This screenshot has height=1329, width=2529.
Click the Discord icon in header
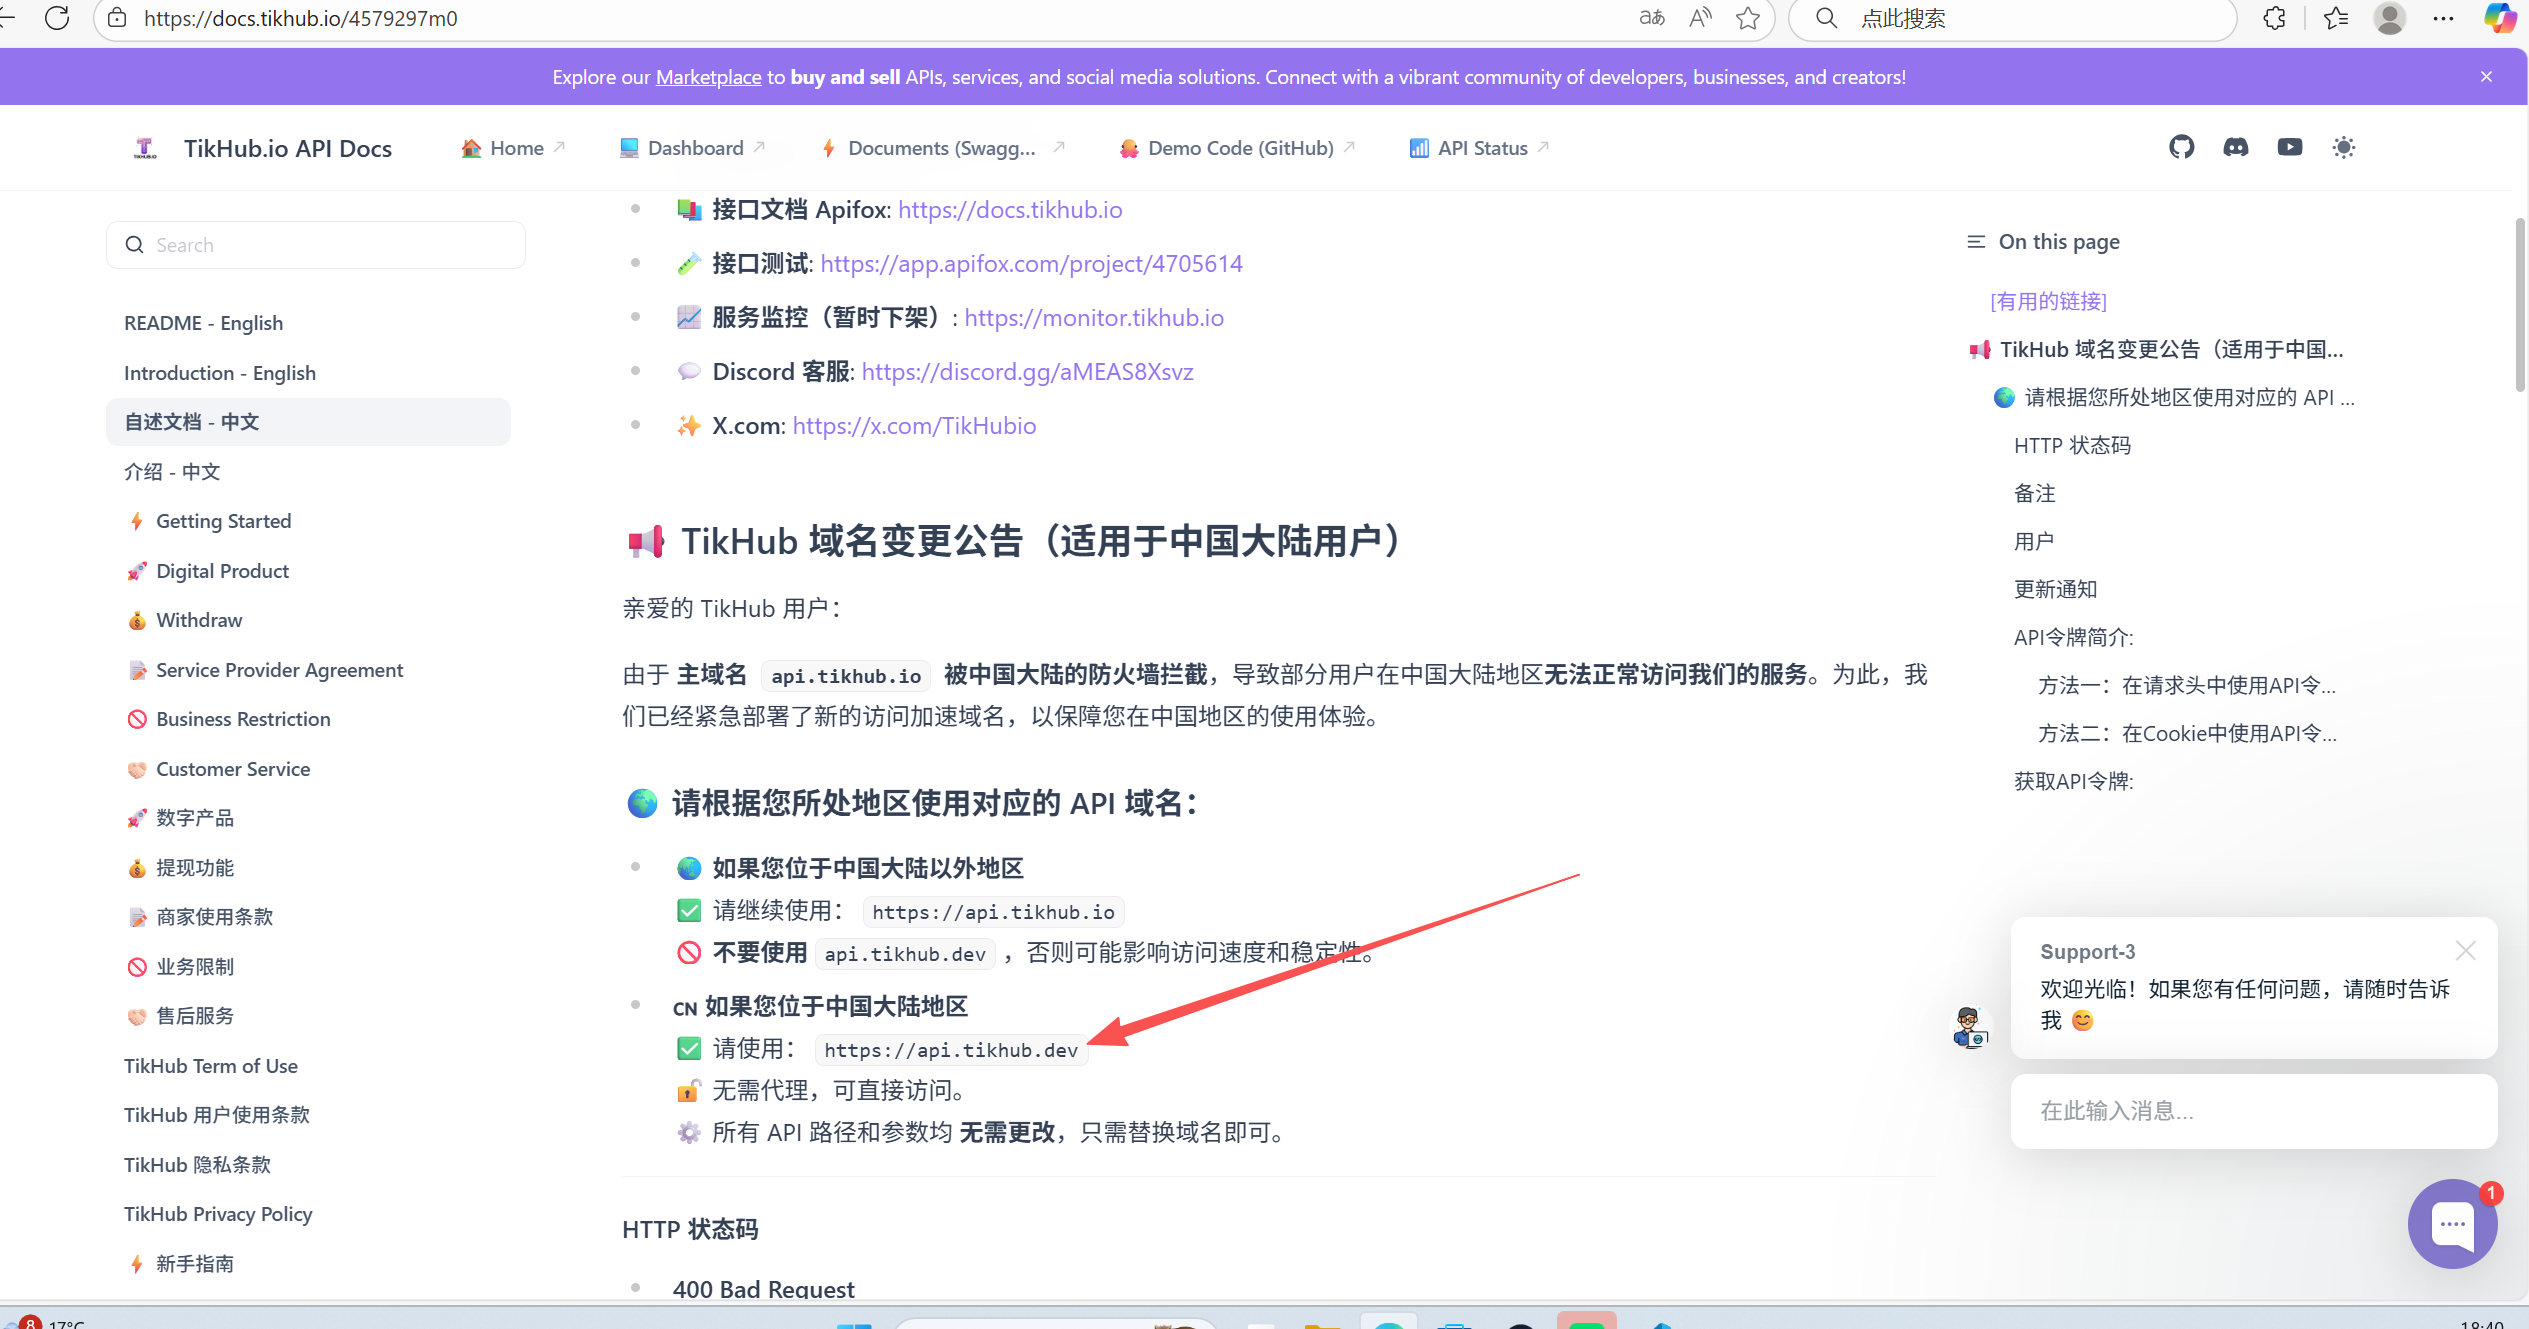tap(2235, 148)
